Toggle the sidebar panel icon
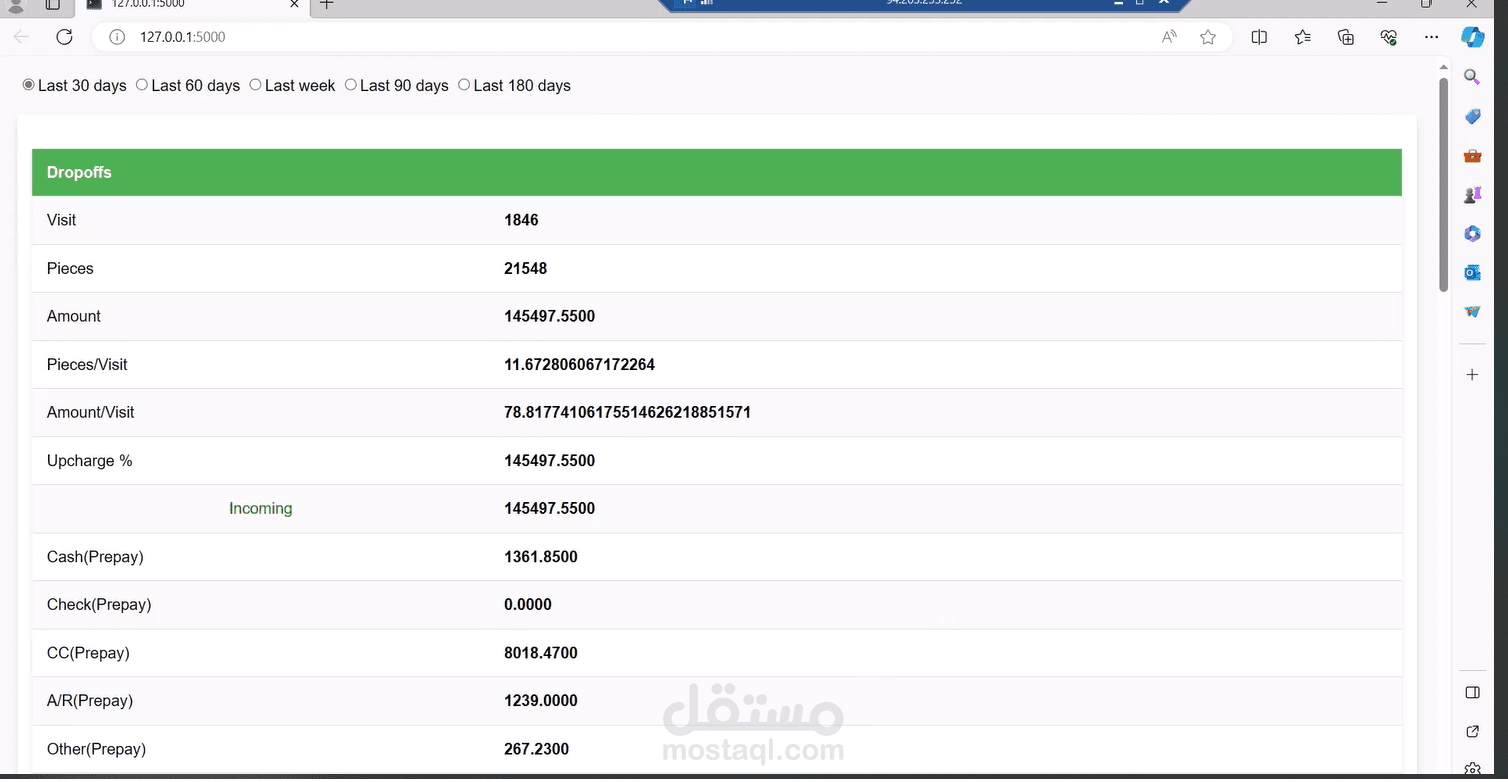This screenshot has height=782, width=1508. pos(1472,693)
